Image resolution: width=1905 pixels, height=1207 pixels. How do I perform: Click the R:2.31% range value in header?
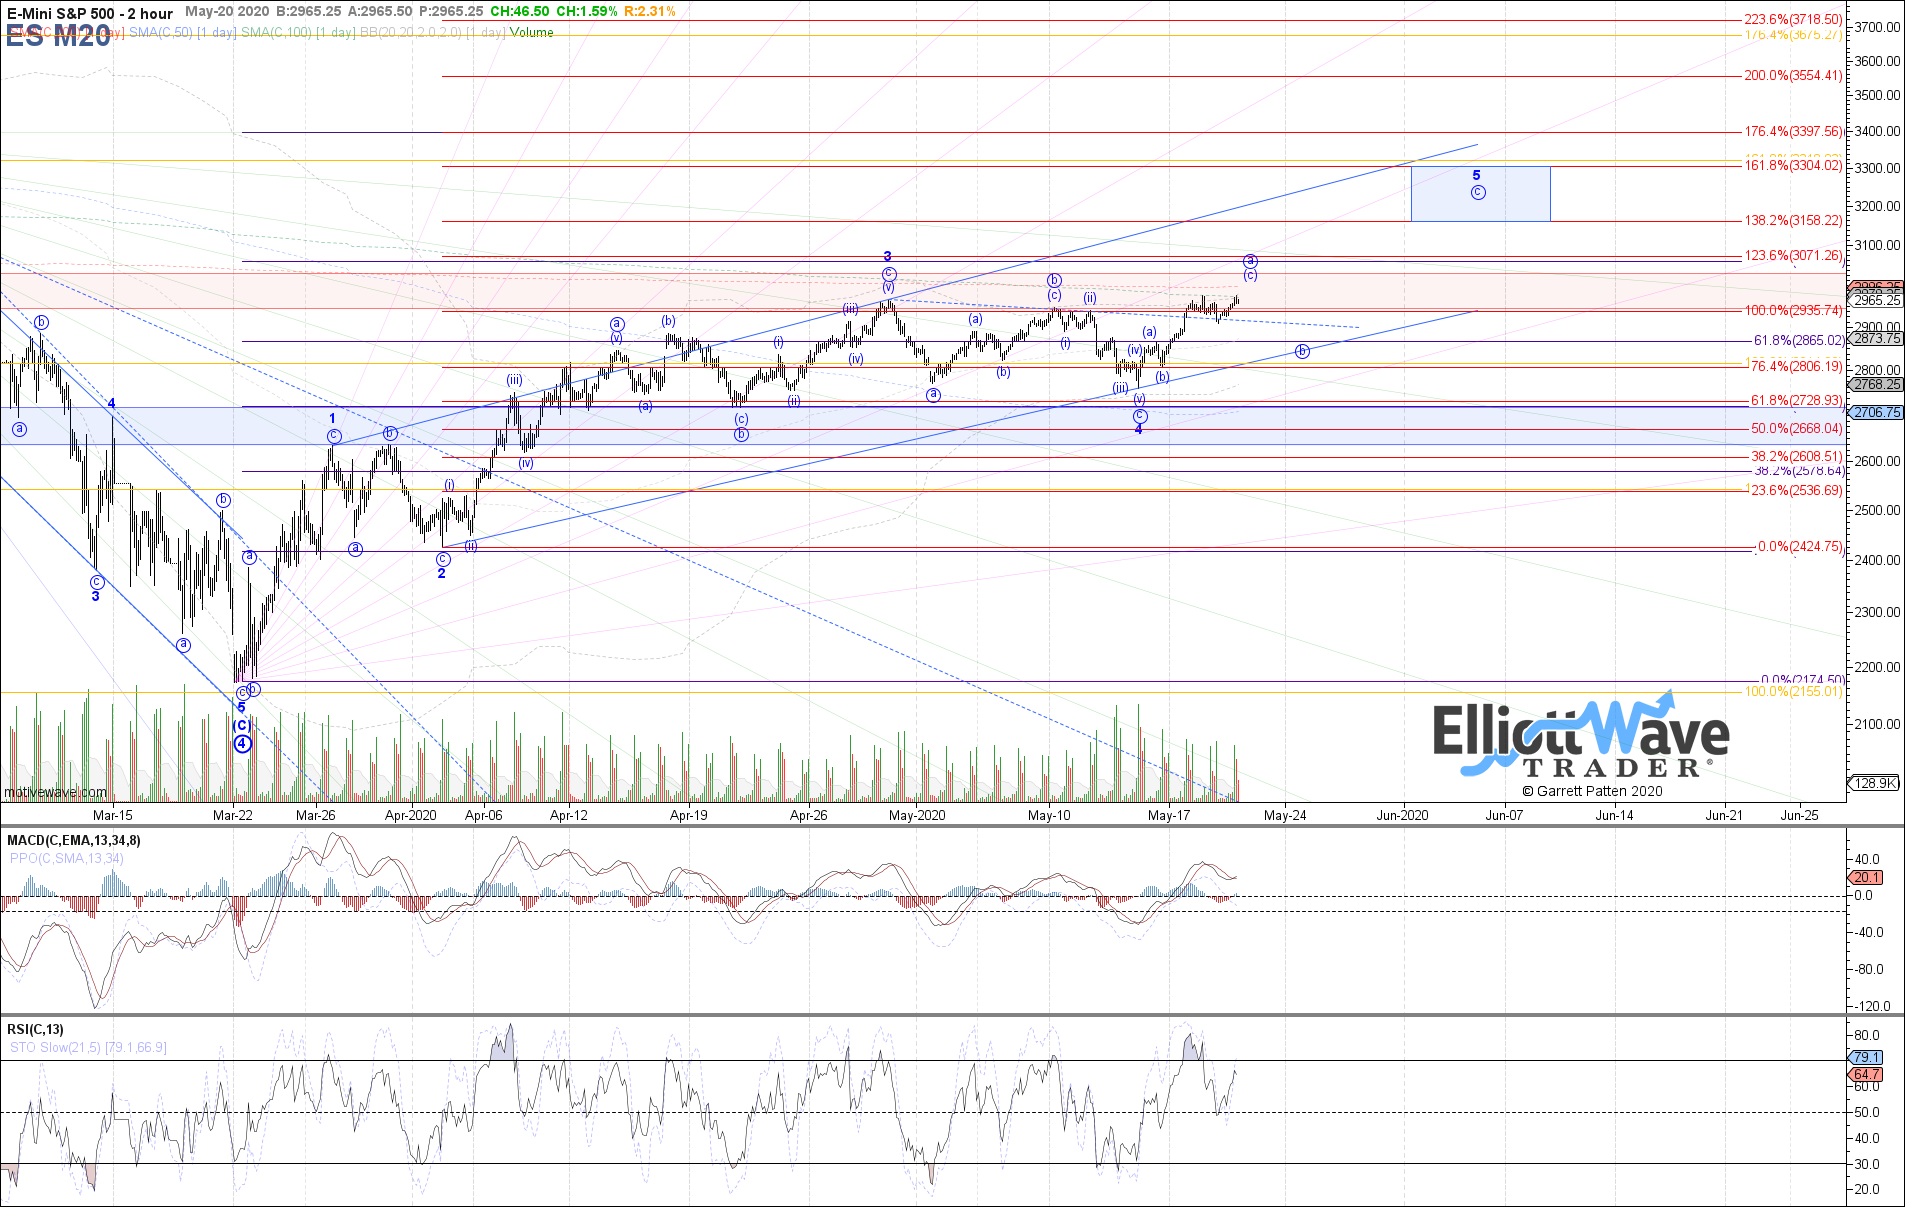click(650, 11)
